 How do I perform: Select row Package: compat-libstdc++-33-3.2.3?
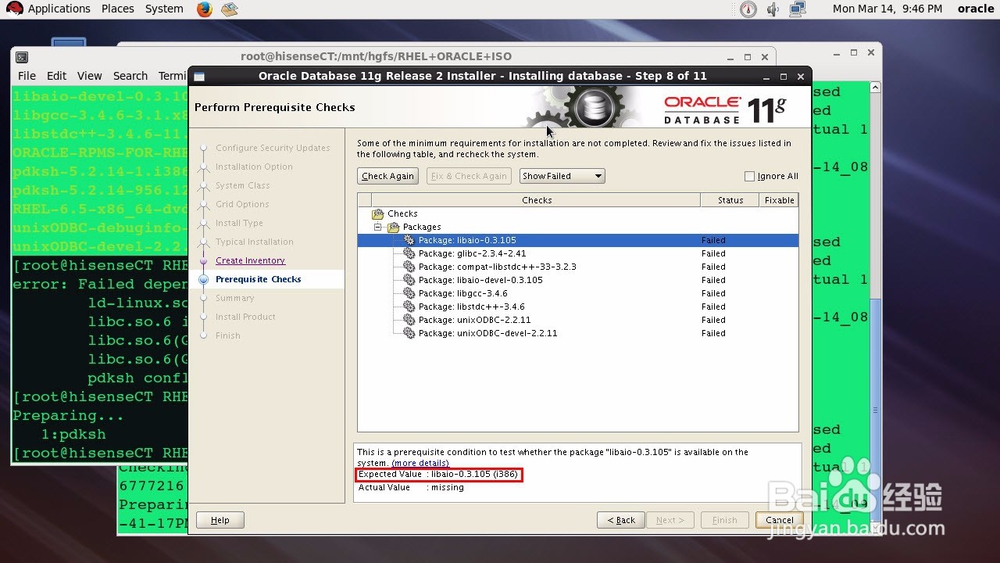pyautogui.click(x=578, y=267)
